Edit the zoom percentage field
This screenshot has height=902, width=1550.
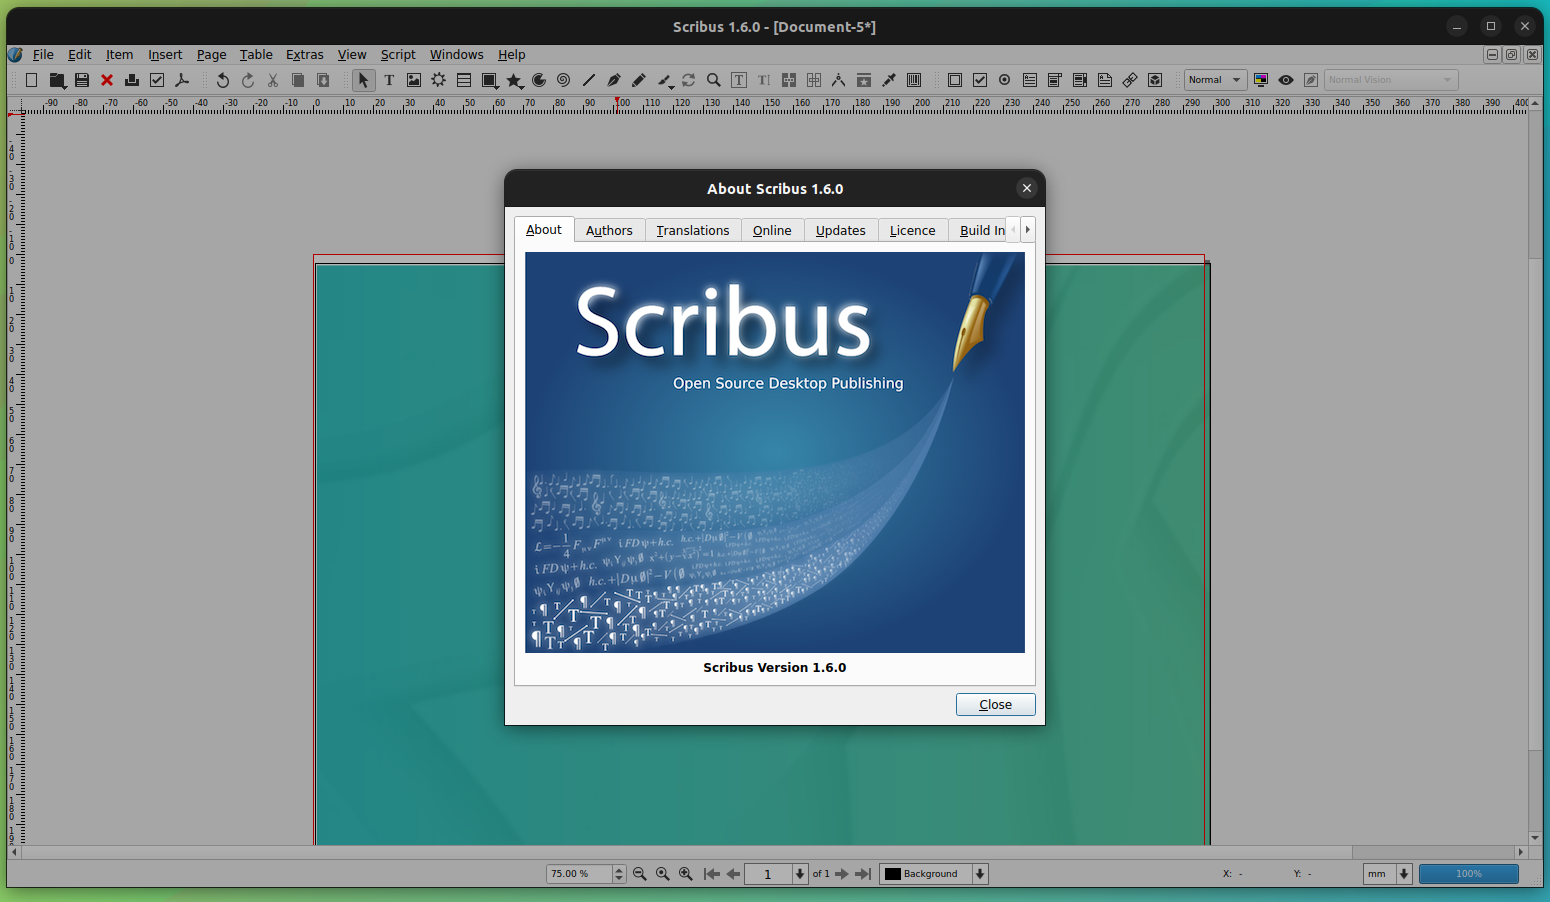[578, 873]
